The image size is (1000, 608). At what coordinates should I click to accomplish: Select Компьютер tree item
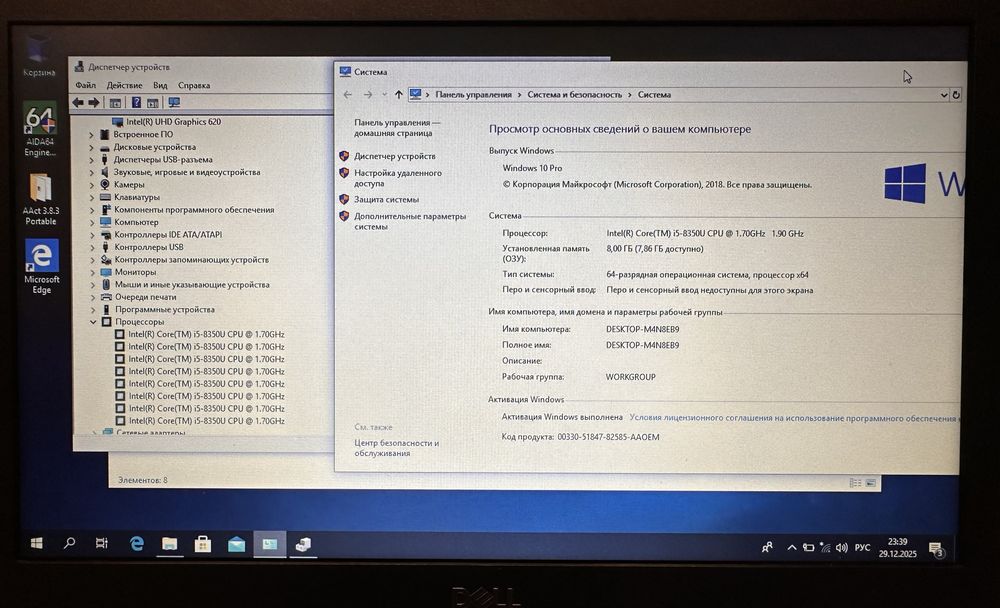tap(136, 223)
